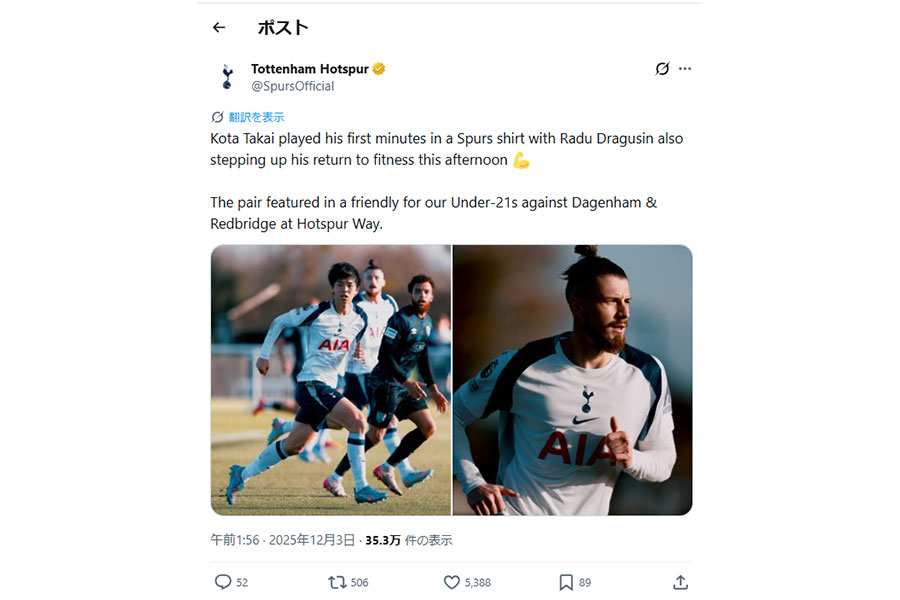The image size is (900, 600).
Task: Click the 翻訳を表示 translate link
Action: 255,116
